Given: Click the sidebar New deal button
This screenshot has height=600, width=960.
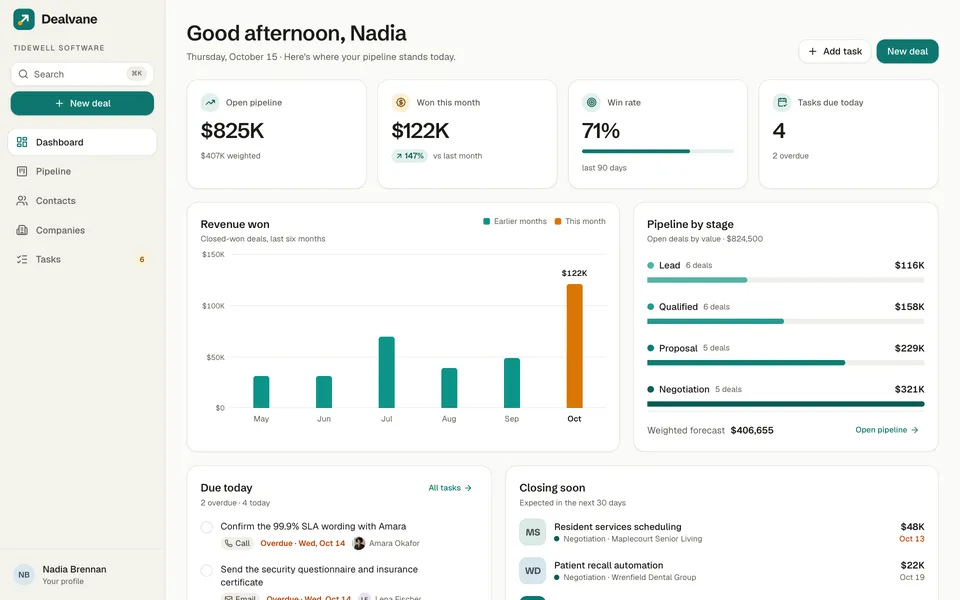Looking at the screenshot, I should [82, 103].
